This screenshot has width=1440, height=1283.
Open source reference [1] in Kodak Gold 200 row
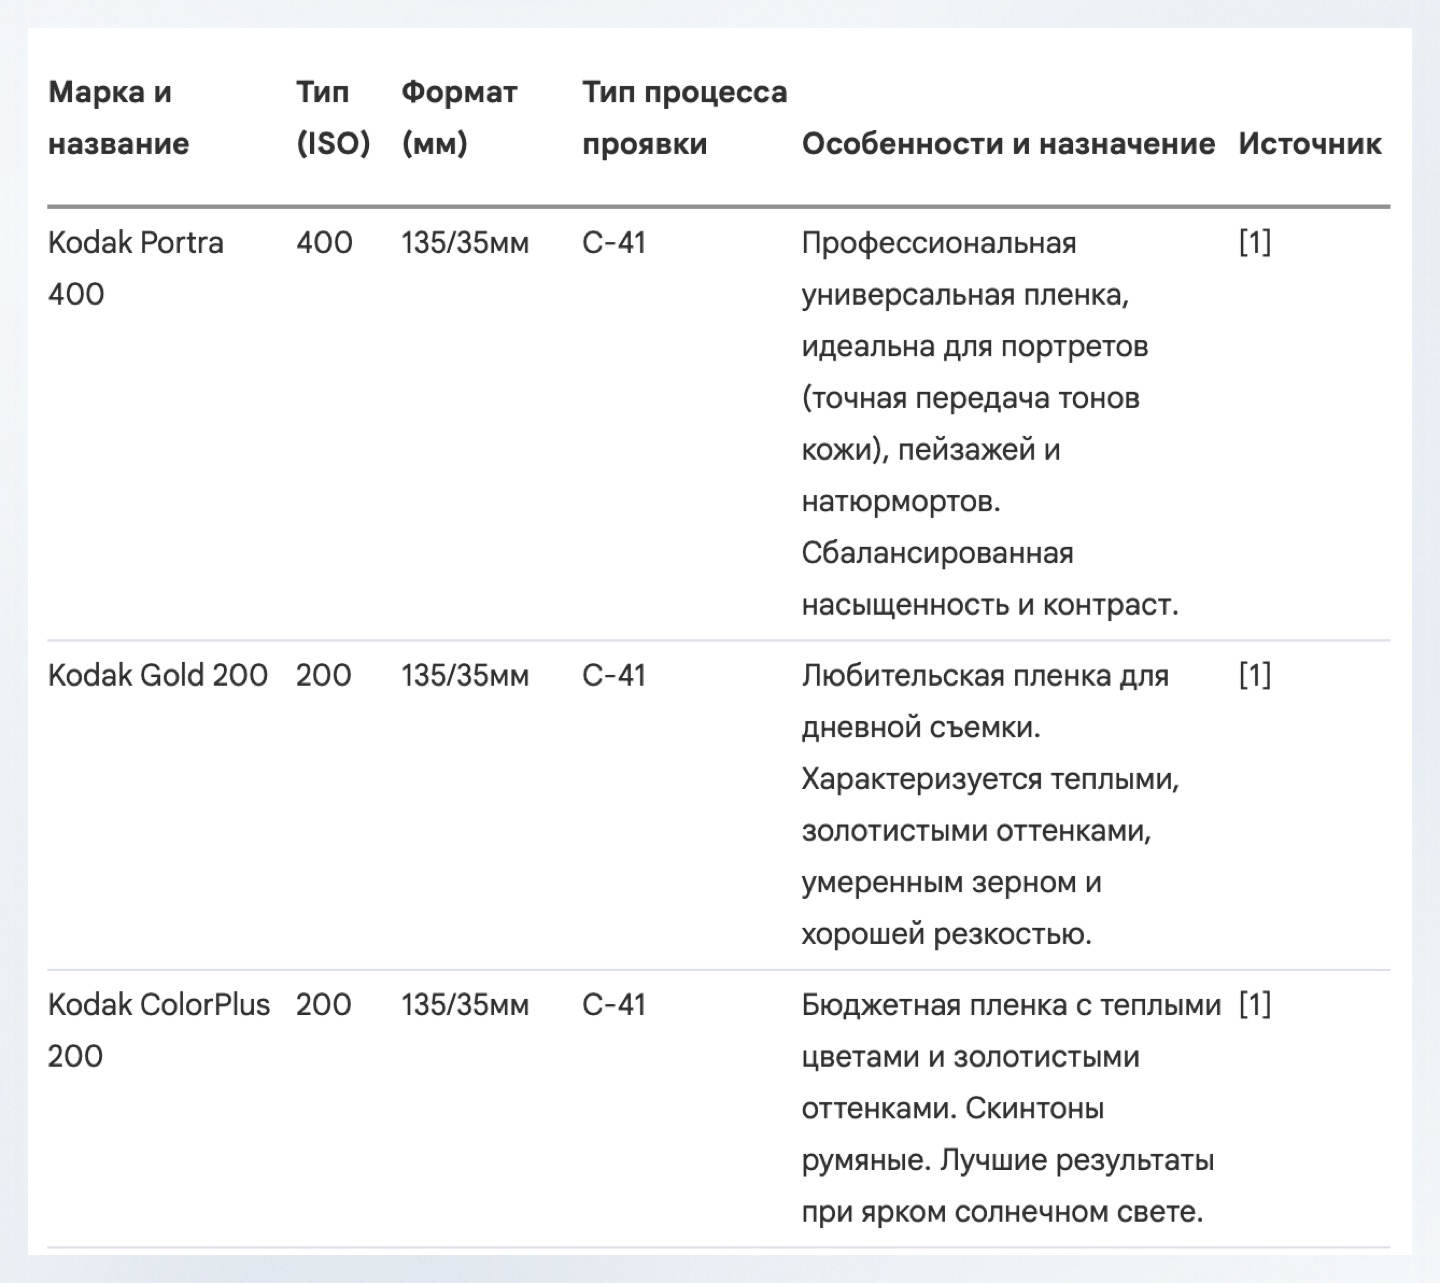tap(1254, 676)
